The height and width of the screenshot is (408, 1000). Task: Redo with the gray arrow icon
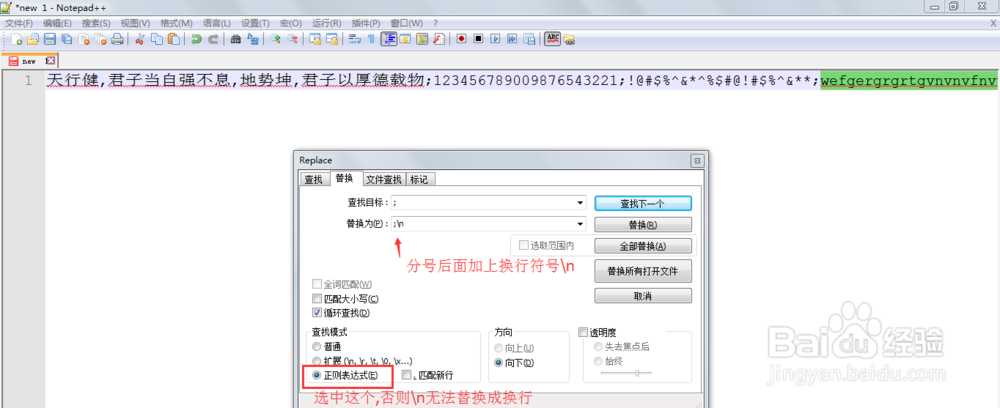point(213,39)
